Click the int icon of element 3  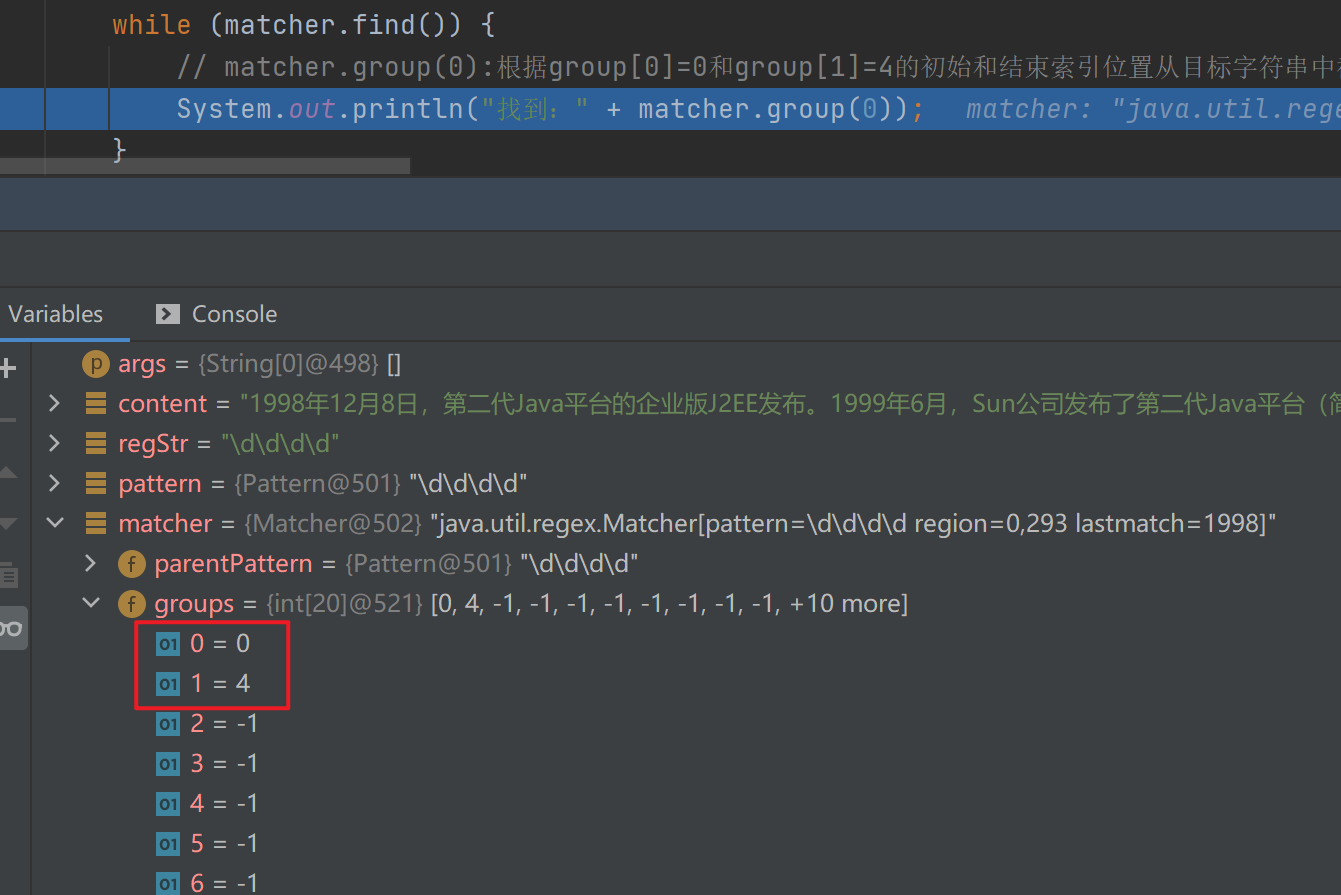point(168,764)
